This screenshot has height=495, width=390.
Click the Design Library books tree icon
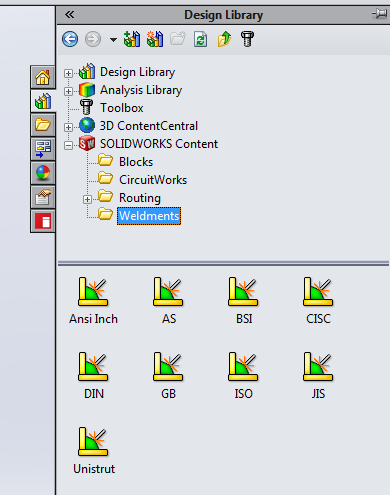coord(87,71)
